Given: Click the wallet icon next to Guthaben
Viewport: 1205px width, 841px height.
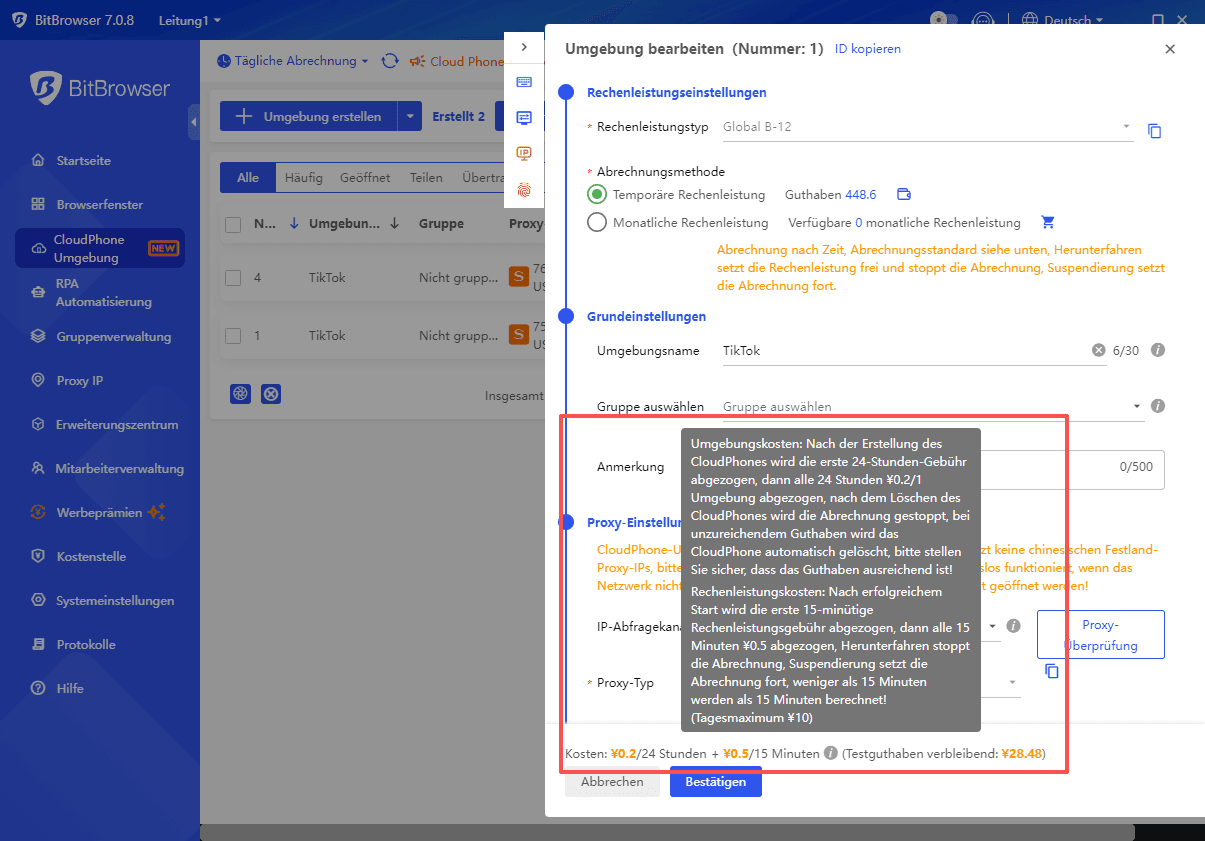Looking at the screenshot, I should coord(904,195).
